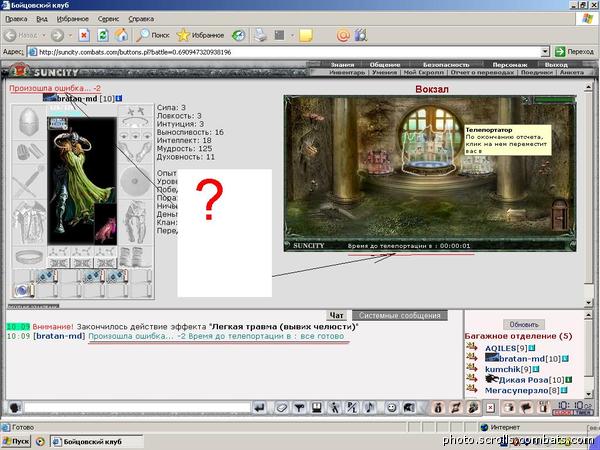
Task: Click info icon next to bratan-md name
Action: [119, 98]
